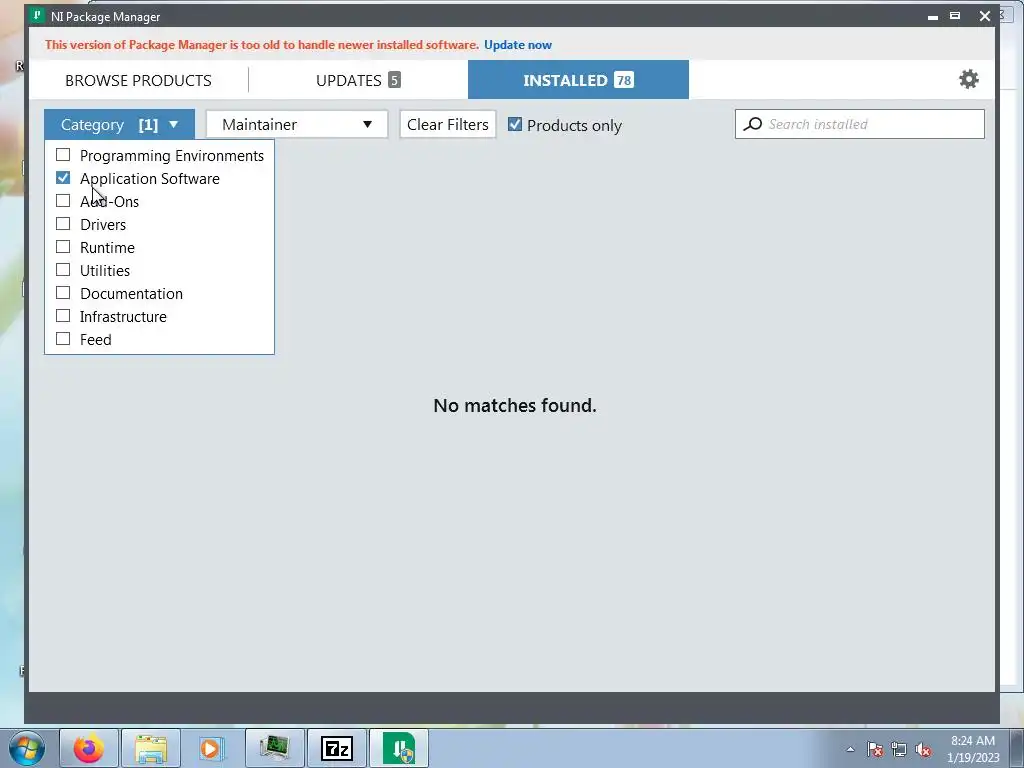The width and height of the screenshot is (1024, 768).
Task: Open the system monitor taskbar icon
Action: click(274, 748)
